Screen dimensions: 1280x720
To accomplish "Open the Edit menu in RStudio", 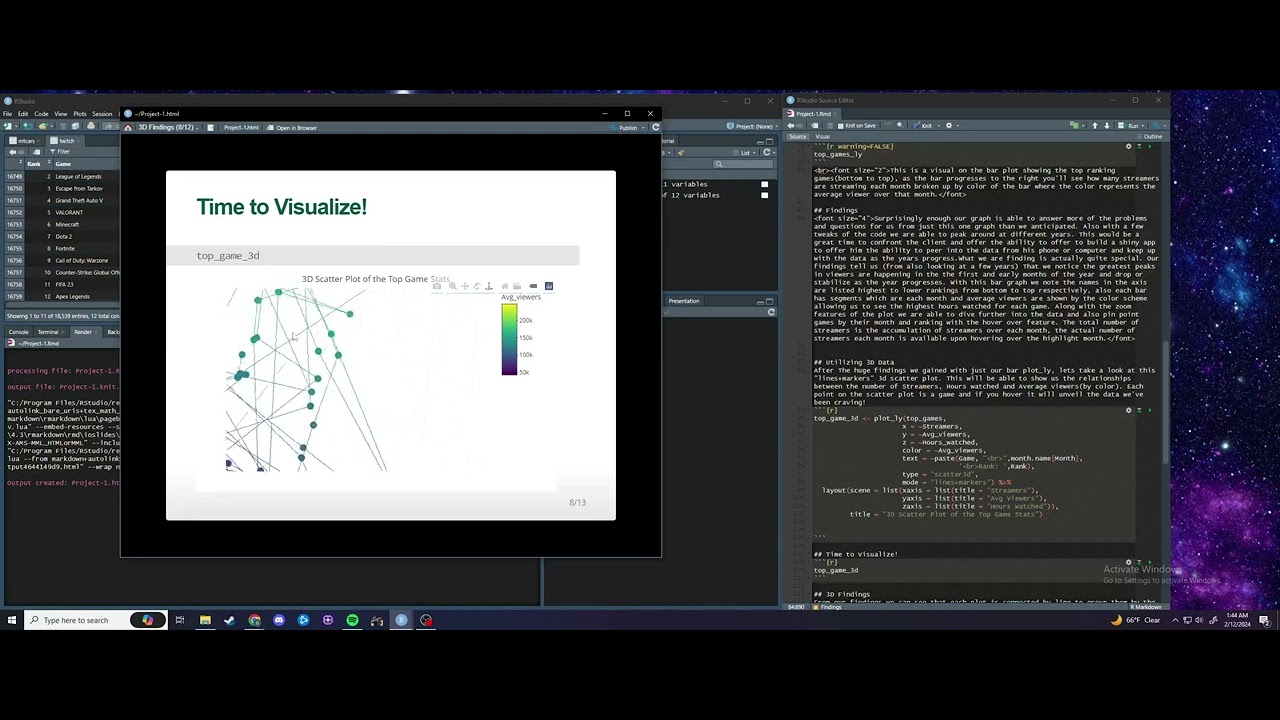I will coord(23,114).
